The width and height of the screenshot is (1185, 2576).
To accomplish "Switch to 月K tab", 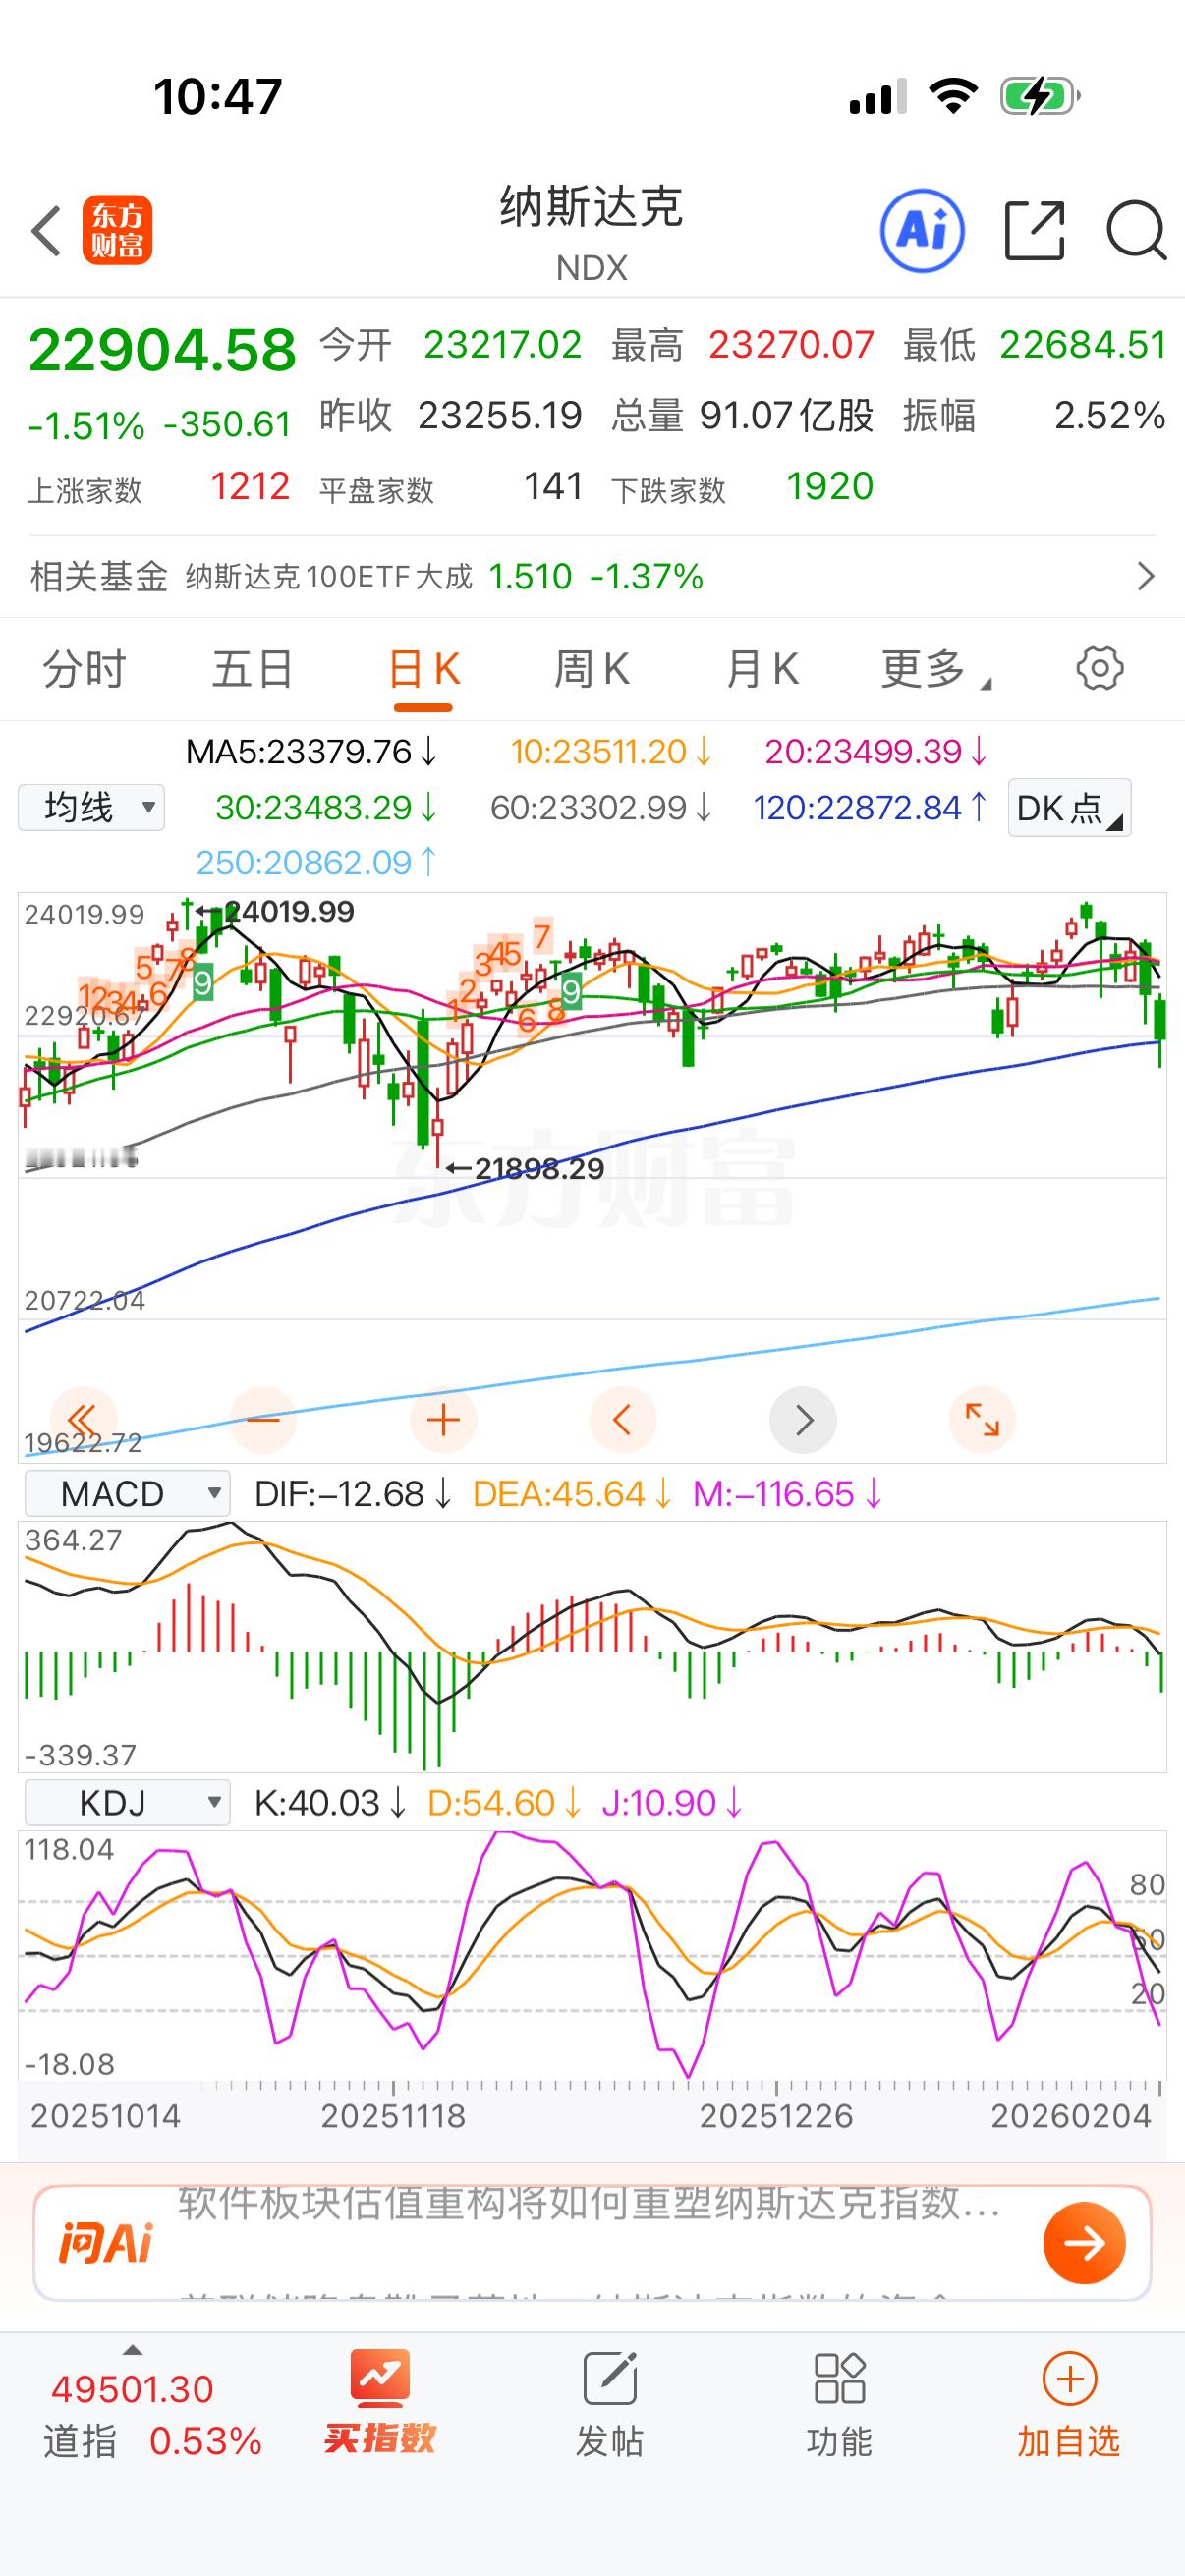I will (x=762, y=668).
